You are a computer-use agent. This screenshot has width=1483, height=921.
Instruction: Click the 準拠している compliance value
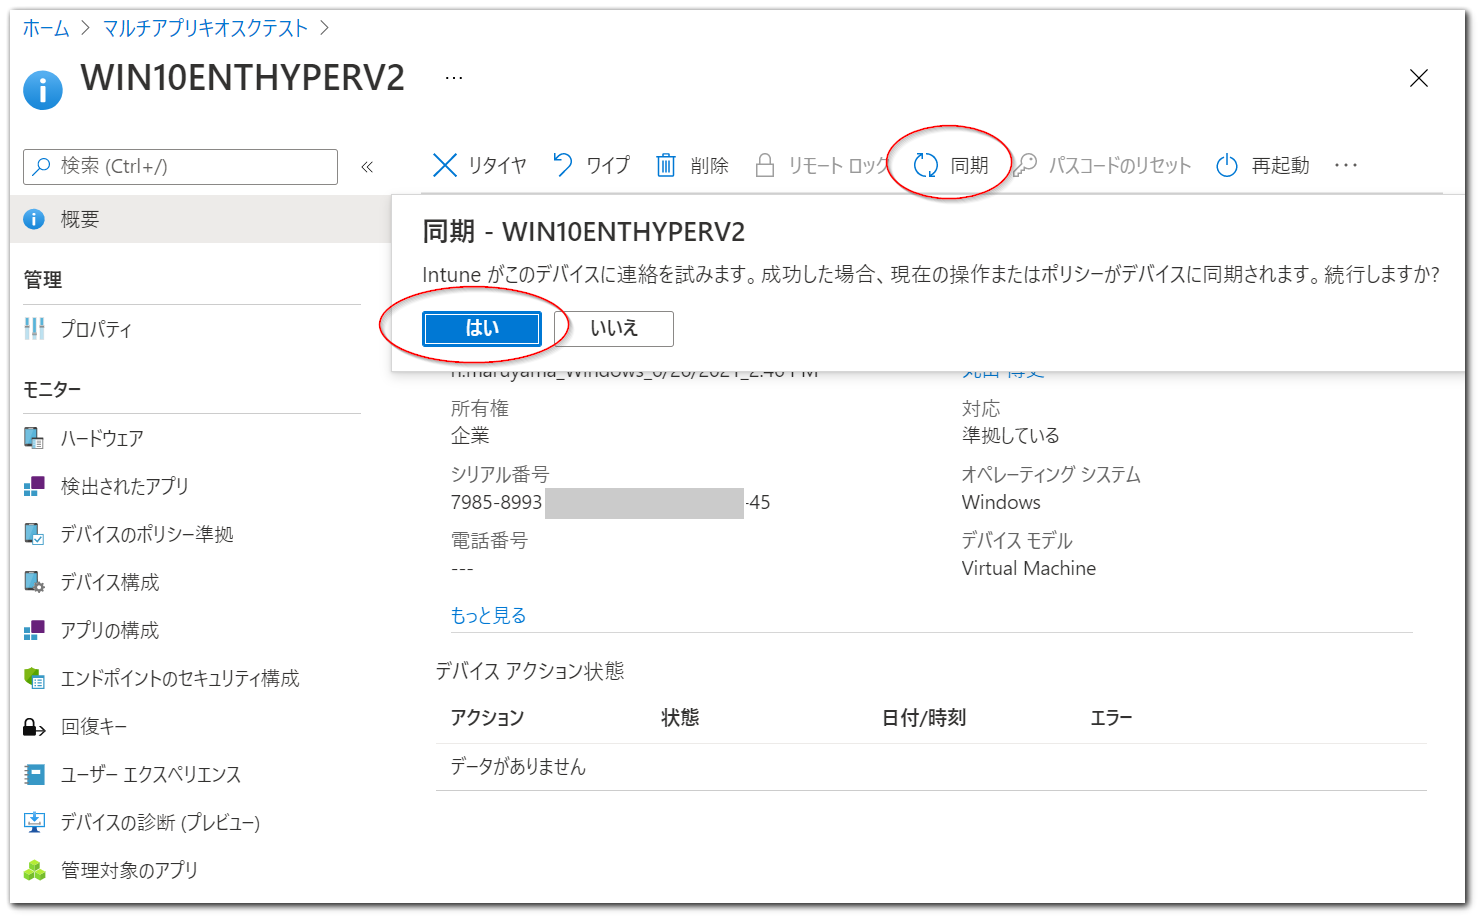click(1010, 435)
